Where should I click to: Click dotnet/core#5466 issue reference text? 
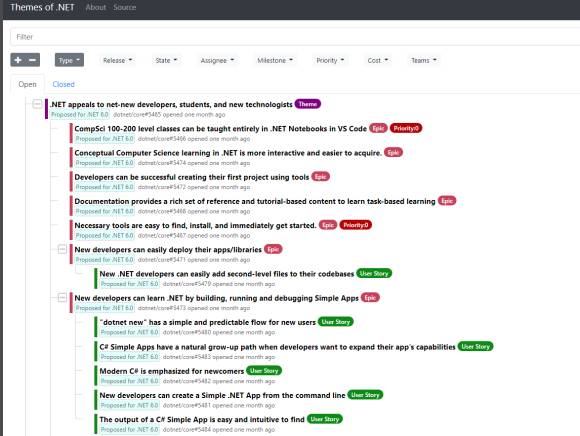[x=162, y=139]
